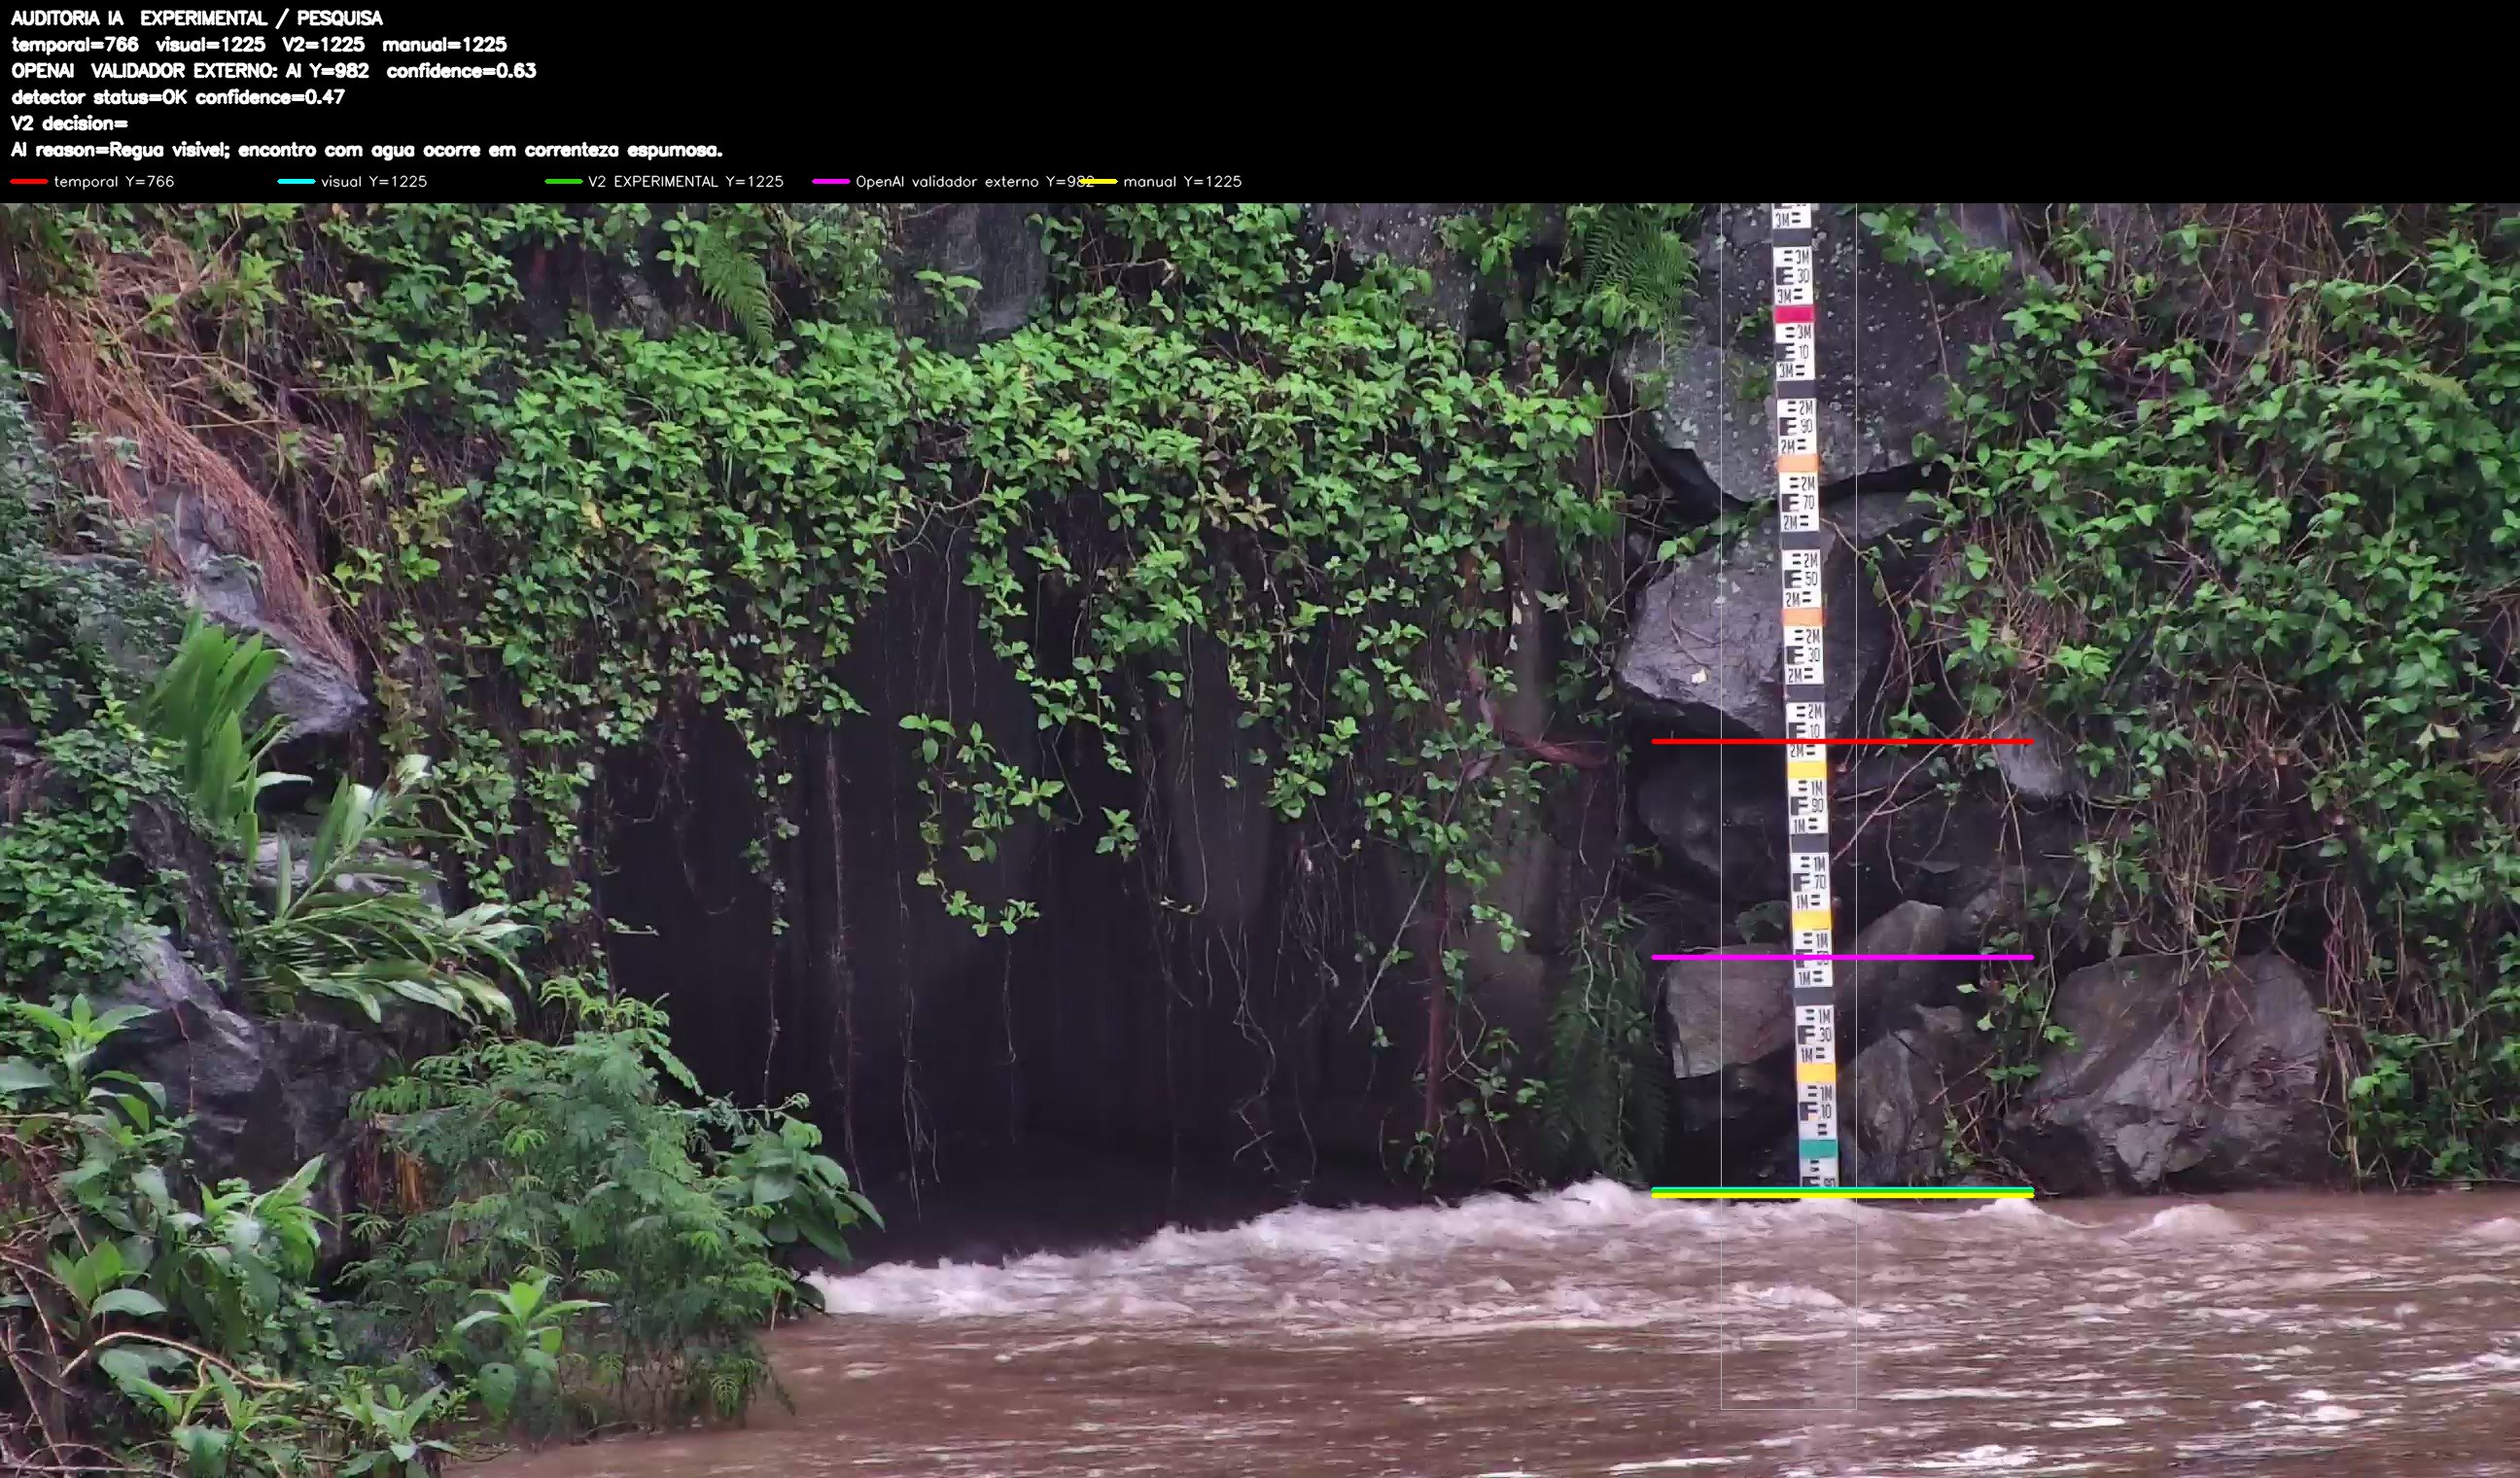
Task: Click the 'confidence=0.47' detector value
Action: pyautogui.click(x=270, y=97)
